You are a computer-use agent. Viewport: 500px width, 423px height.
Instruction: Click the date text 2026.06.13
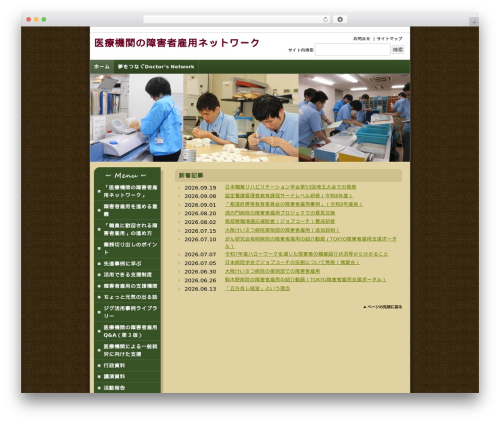(x=200, y=289)
